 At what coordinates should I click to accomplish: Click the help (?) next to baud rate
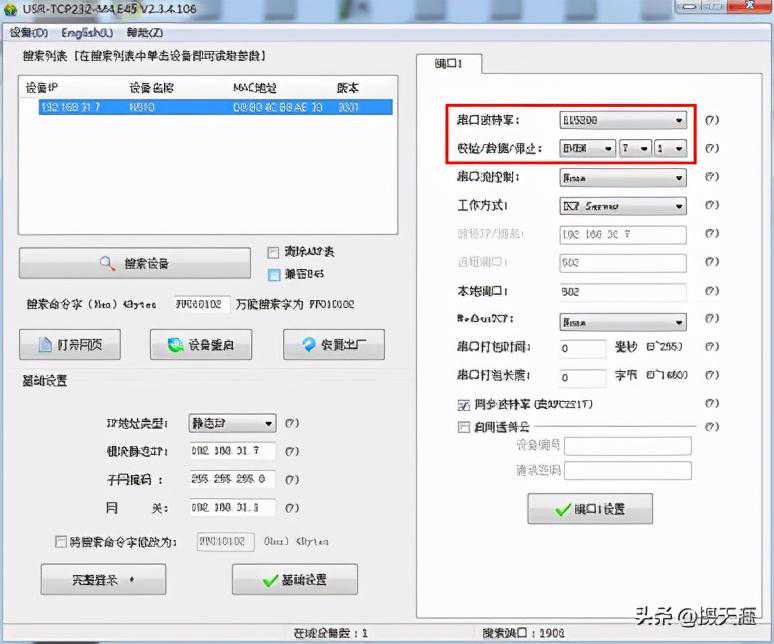pyautogui.click(x=711, y=120)
